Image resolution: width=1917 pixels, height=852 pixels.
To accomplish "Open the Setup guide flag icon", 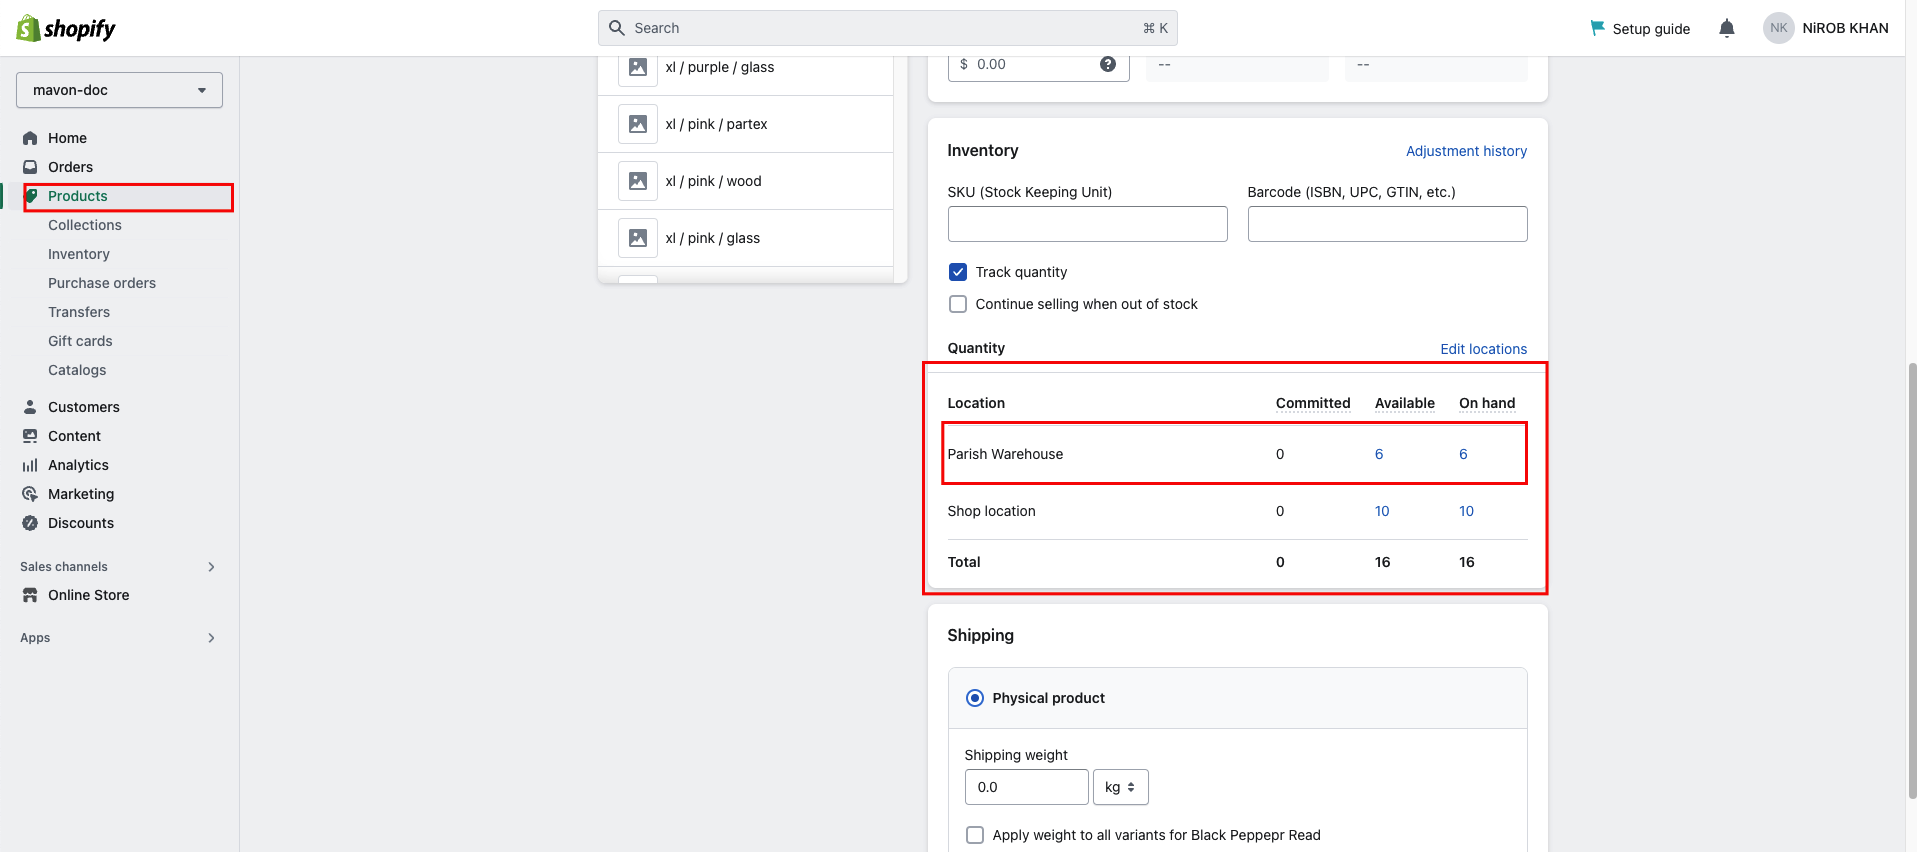I will click(x=1597, y=28).
